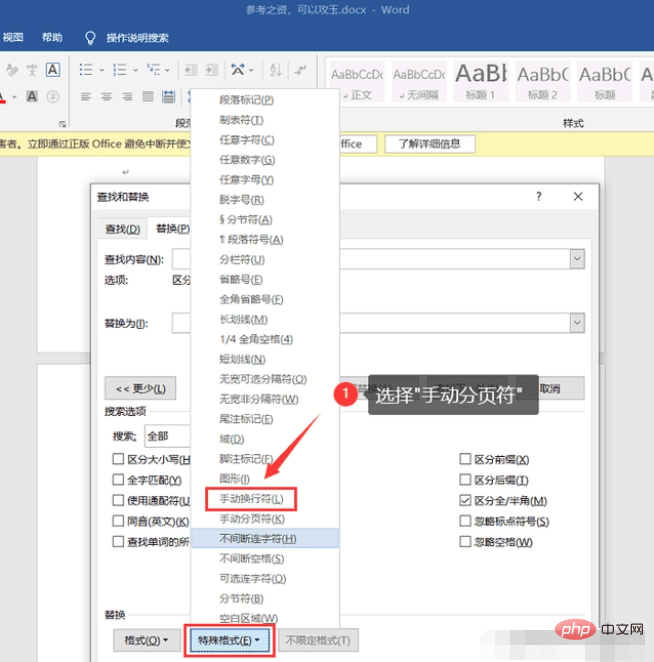654x662 pixels.
Task: Open the 格式 dropdown button
Action: tap(146, 640)
